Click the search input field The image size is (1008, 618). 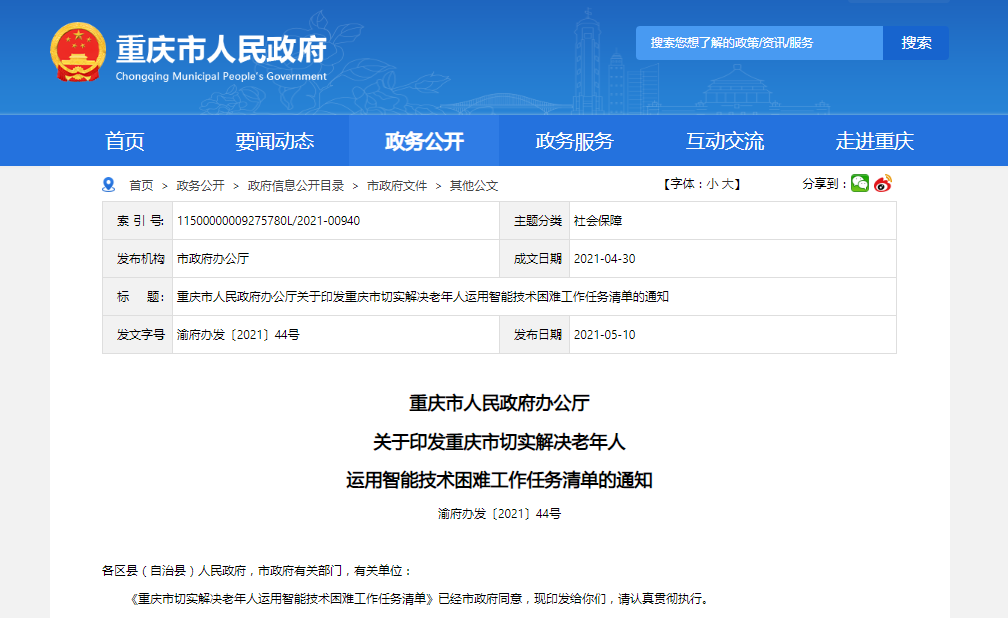759,43
